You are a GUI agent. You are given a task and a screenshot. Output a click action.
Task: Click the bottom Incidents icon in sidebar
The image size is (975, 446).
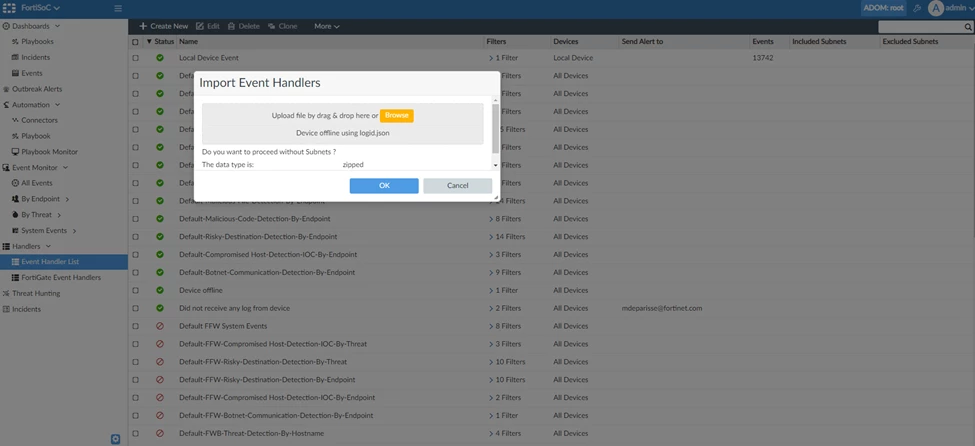(x=6, y=309)
